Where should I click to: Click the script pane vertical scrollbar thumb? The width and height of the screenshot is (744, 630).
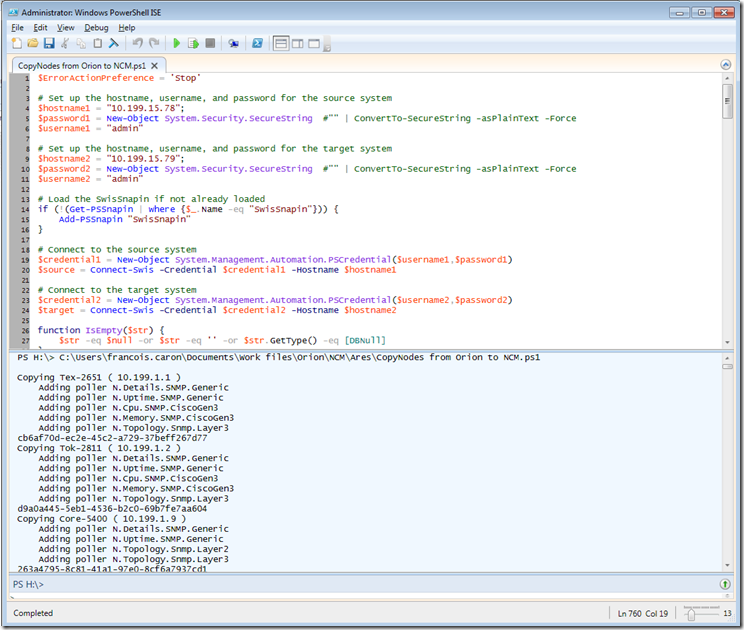(727, 101)
